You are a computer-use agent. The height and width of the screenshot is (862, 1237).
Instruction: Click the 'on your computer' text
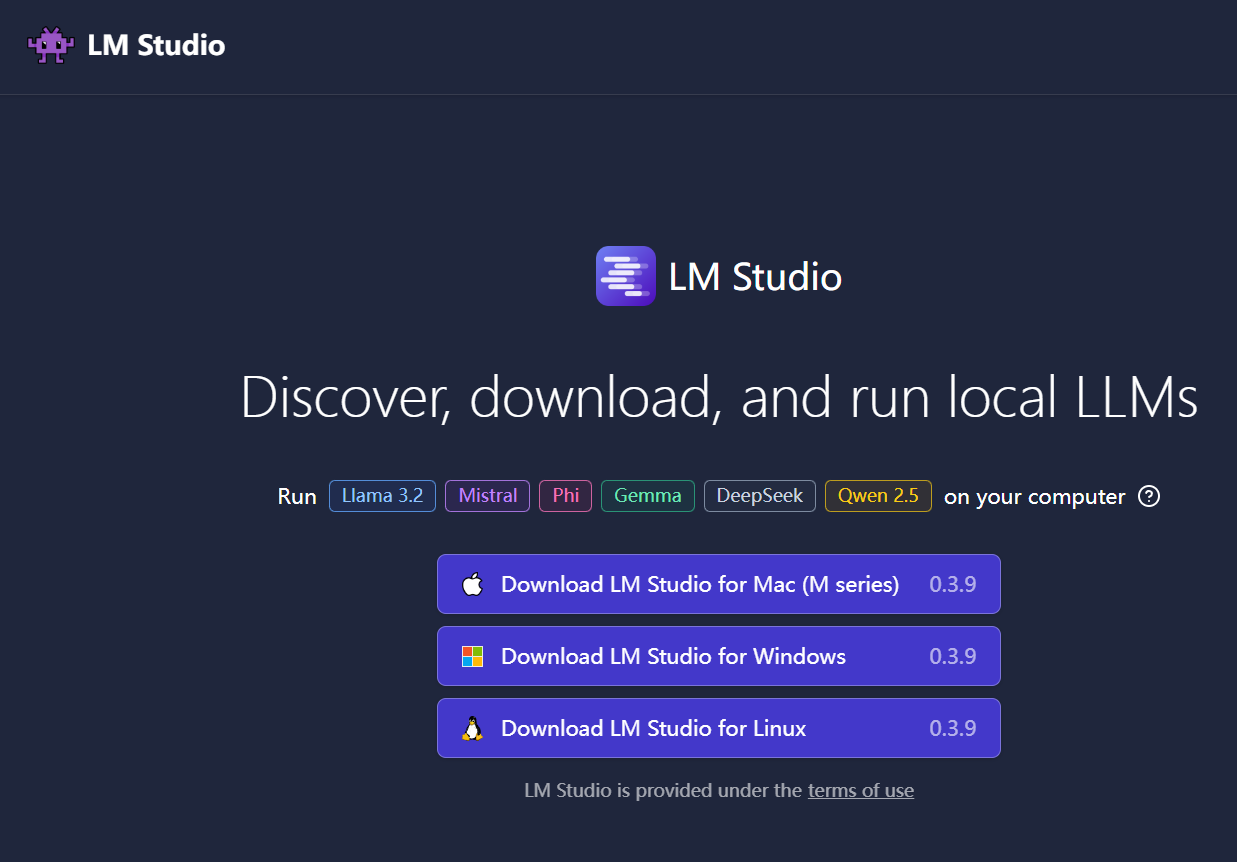click(x=1035, y=497)
